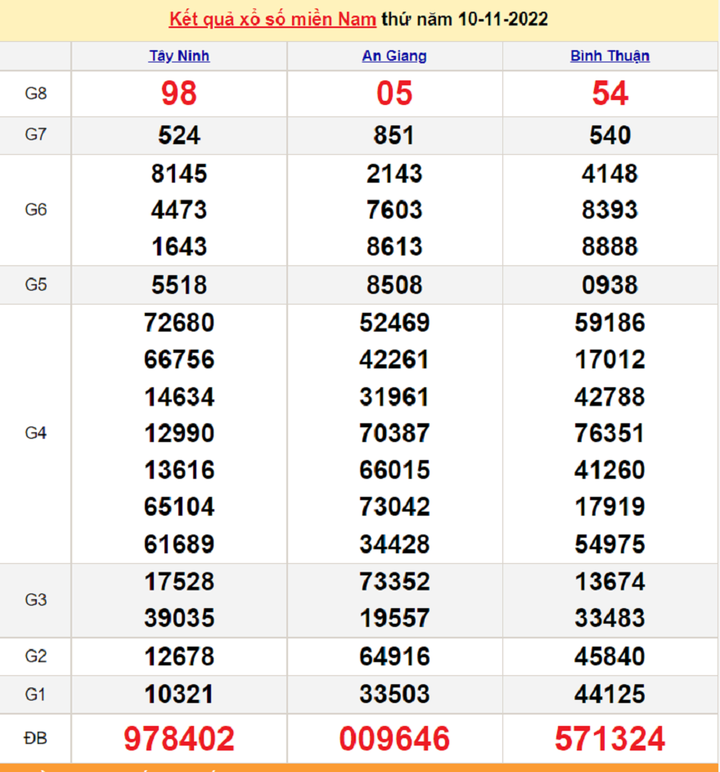The height and width of the screenshot is (772, 720).
Task: Select An Giang special prize number 009646
Action: click(x=394, y=739)
